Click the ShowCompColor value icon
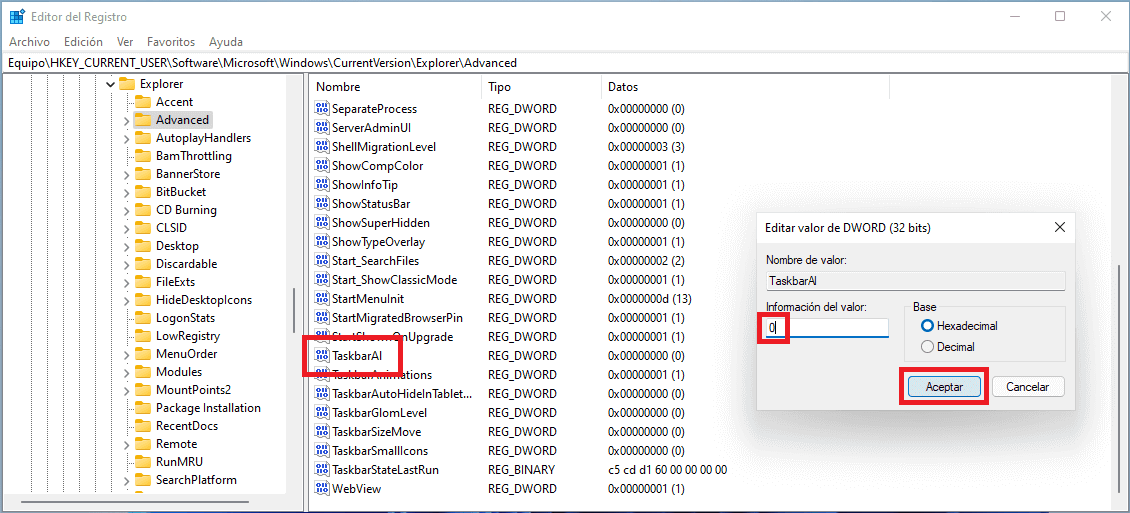The height and width of the screenshot is (513, 1130). point(321,166)
